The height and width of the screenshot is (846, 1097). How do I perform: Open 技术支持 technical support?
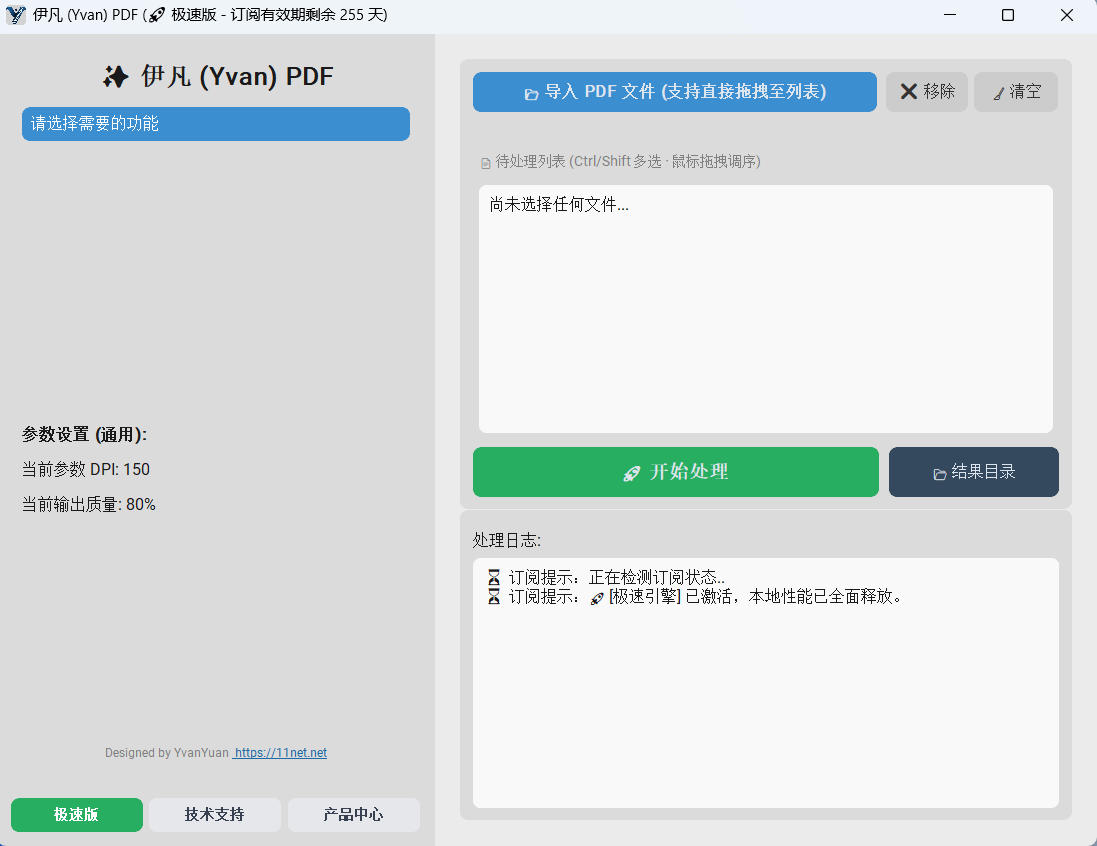pyautogui.click(x=215, y=815)
